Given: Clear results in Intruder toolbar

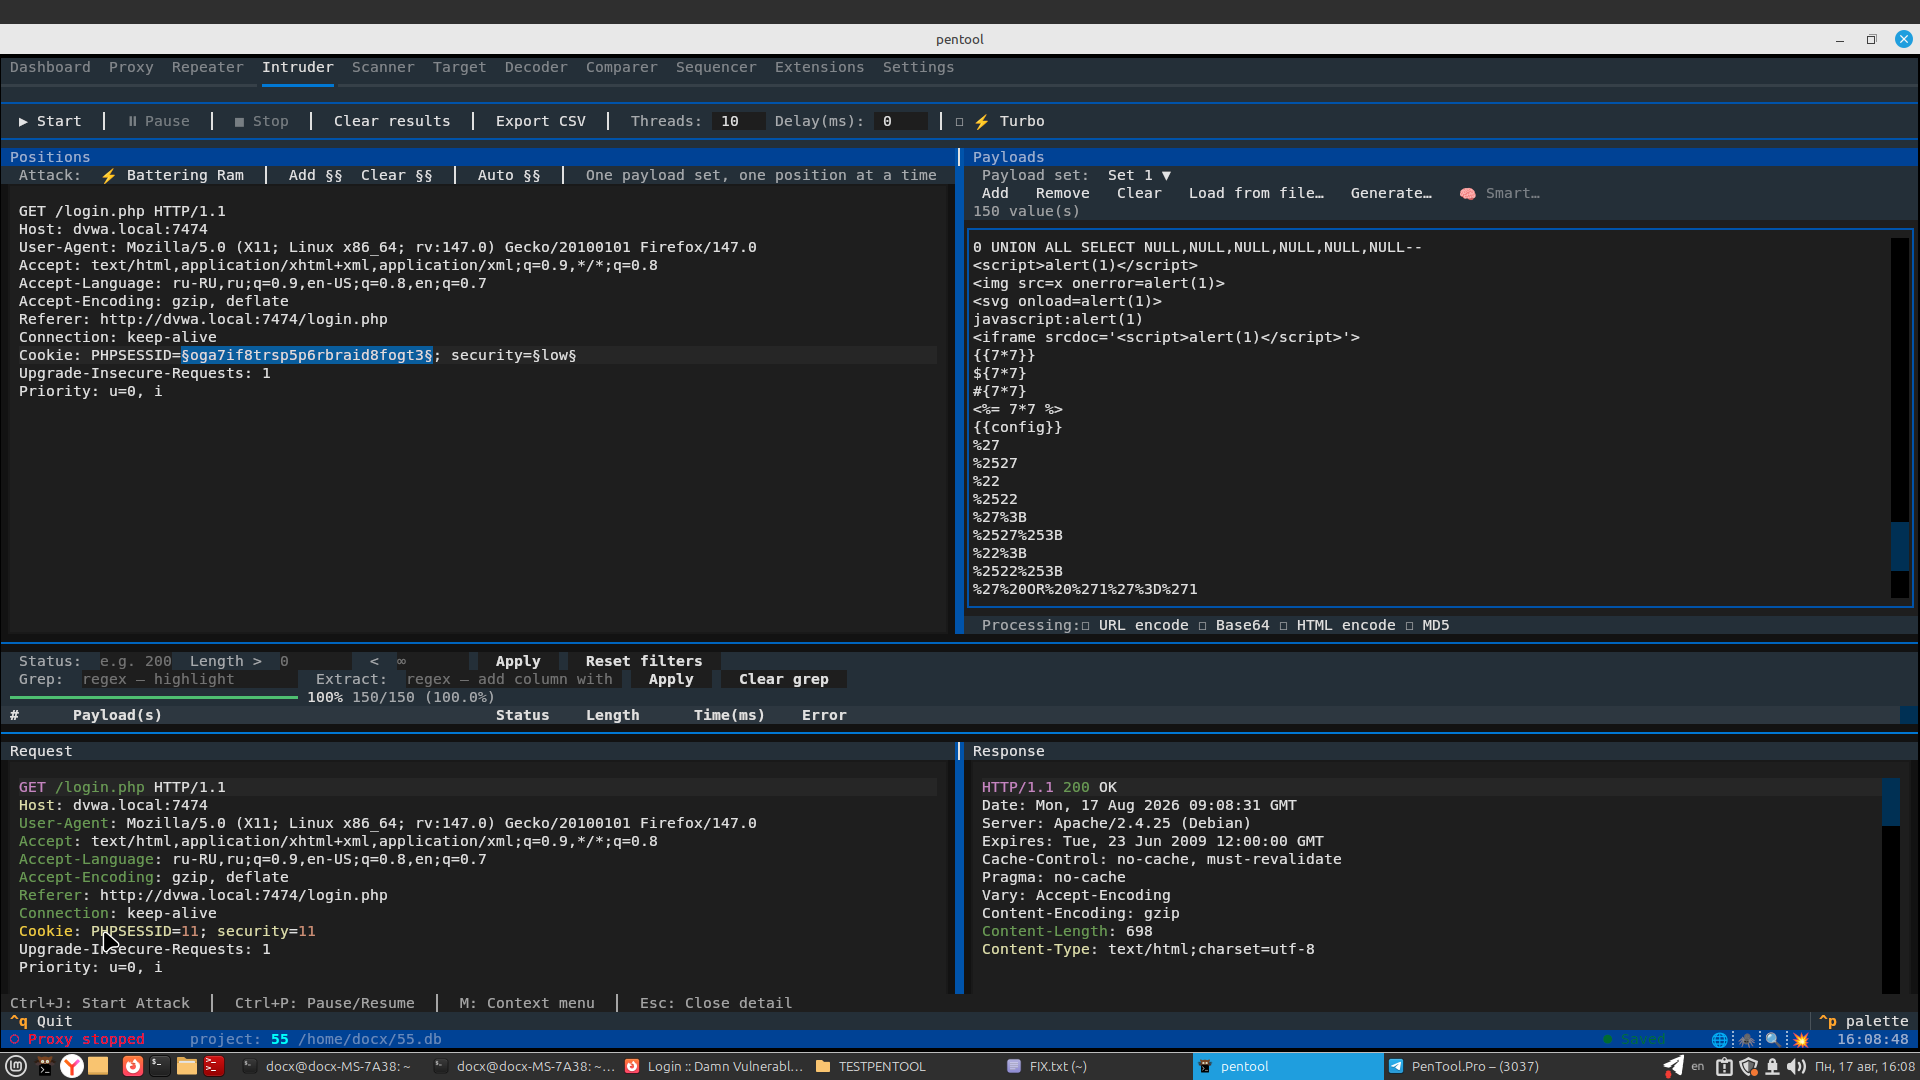Looking at the screenshot, I should click(x=392, y=121).
